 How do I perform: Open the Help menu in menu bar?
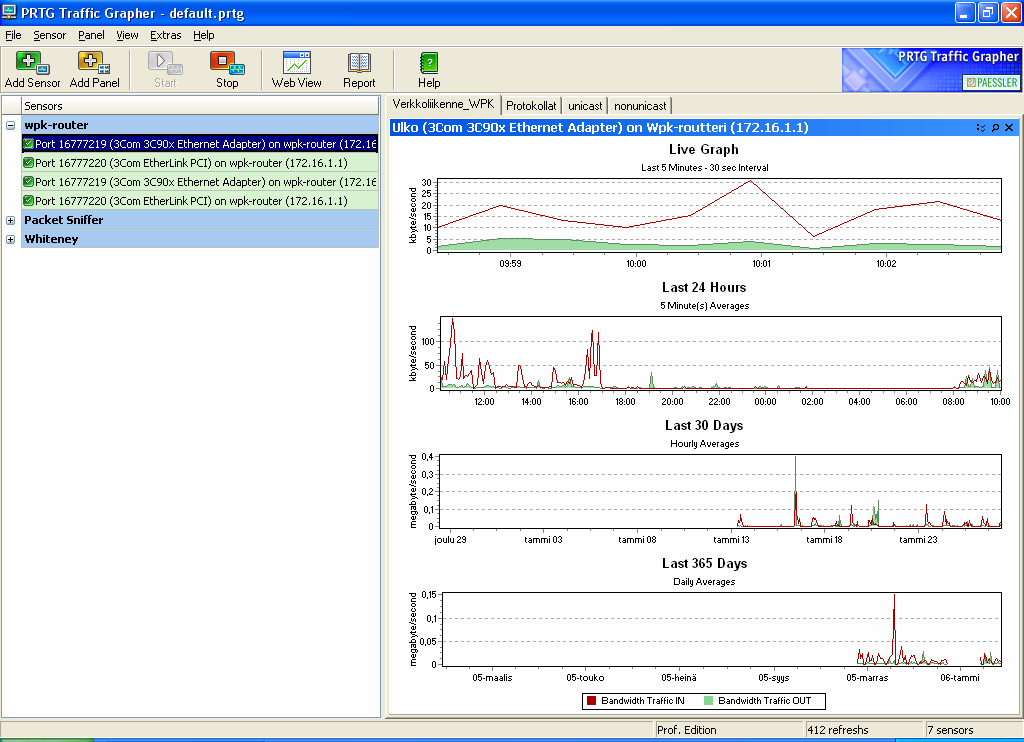point(204,35)
